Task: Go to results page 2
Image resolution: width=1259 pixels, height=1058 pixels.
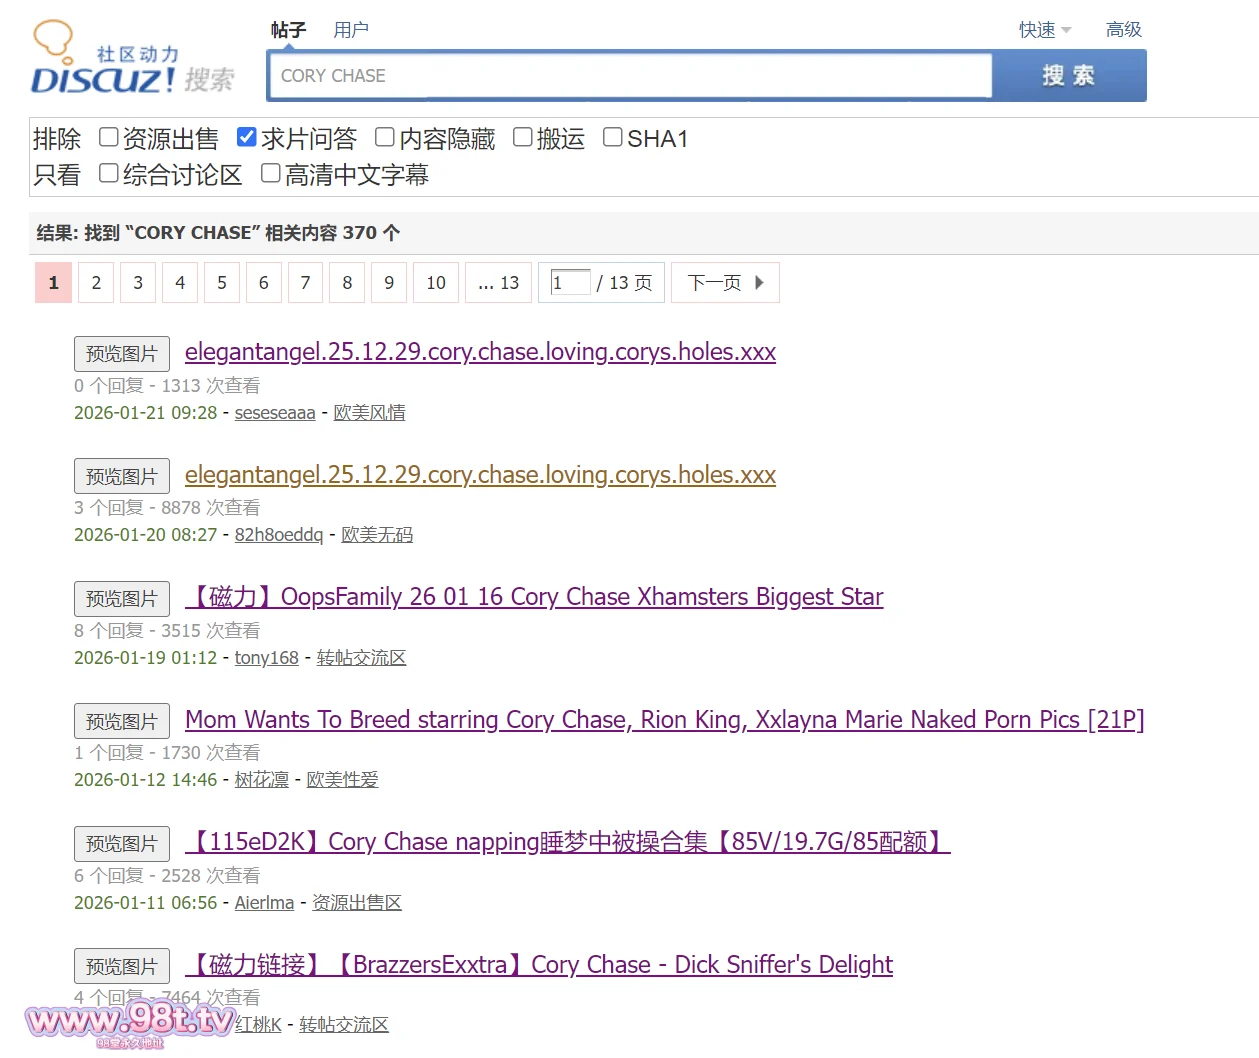Action: tap(96, 283)
